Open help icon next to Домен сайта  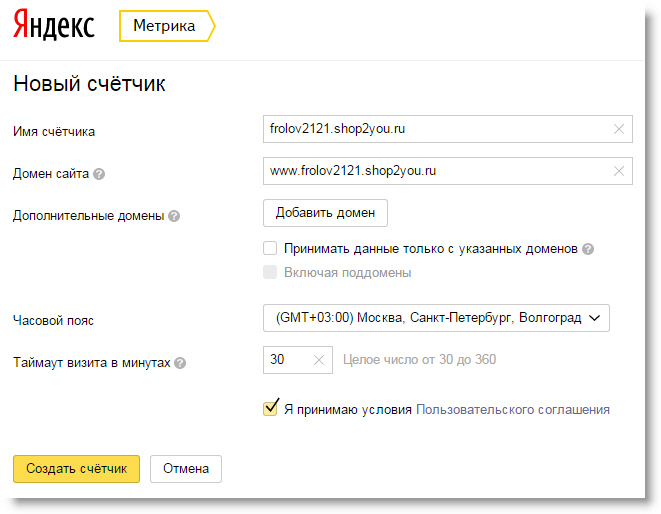click(99, 174)
